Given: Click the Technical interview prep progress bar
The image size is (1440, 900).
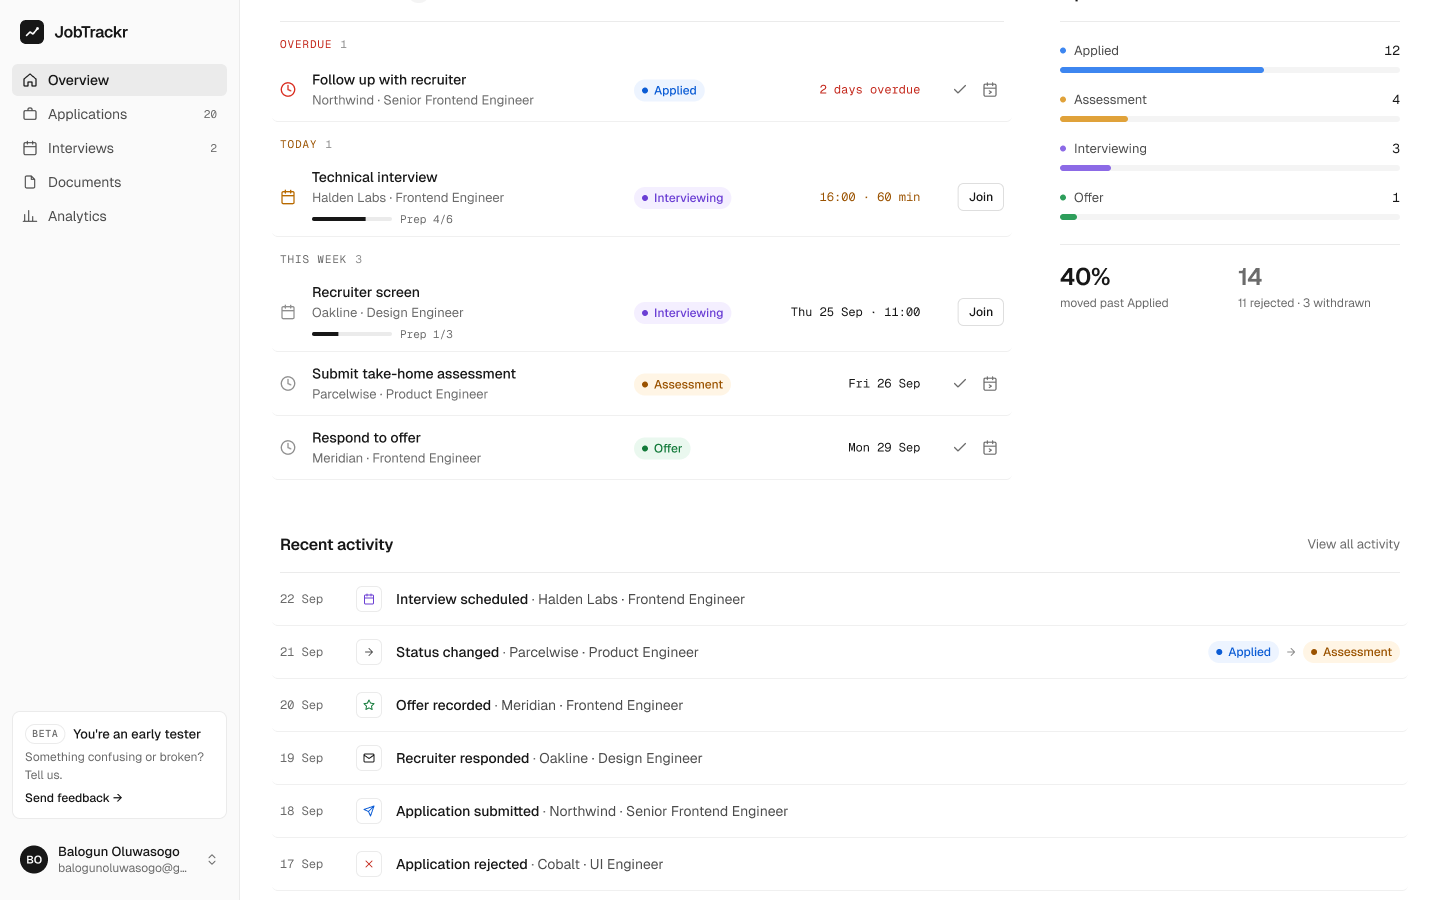Looking at the screenshot, I should (352, 219).
